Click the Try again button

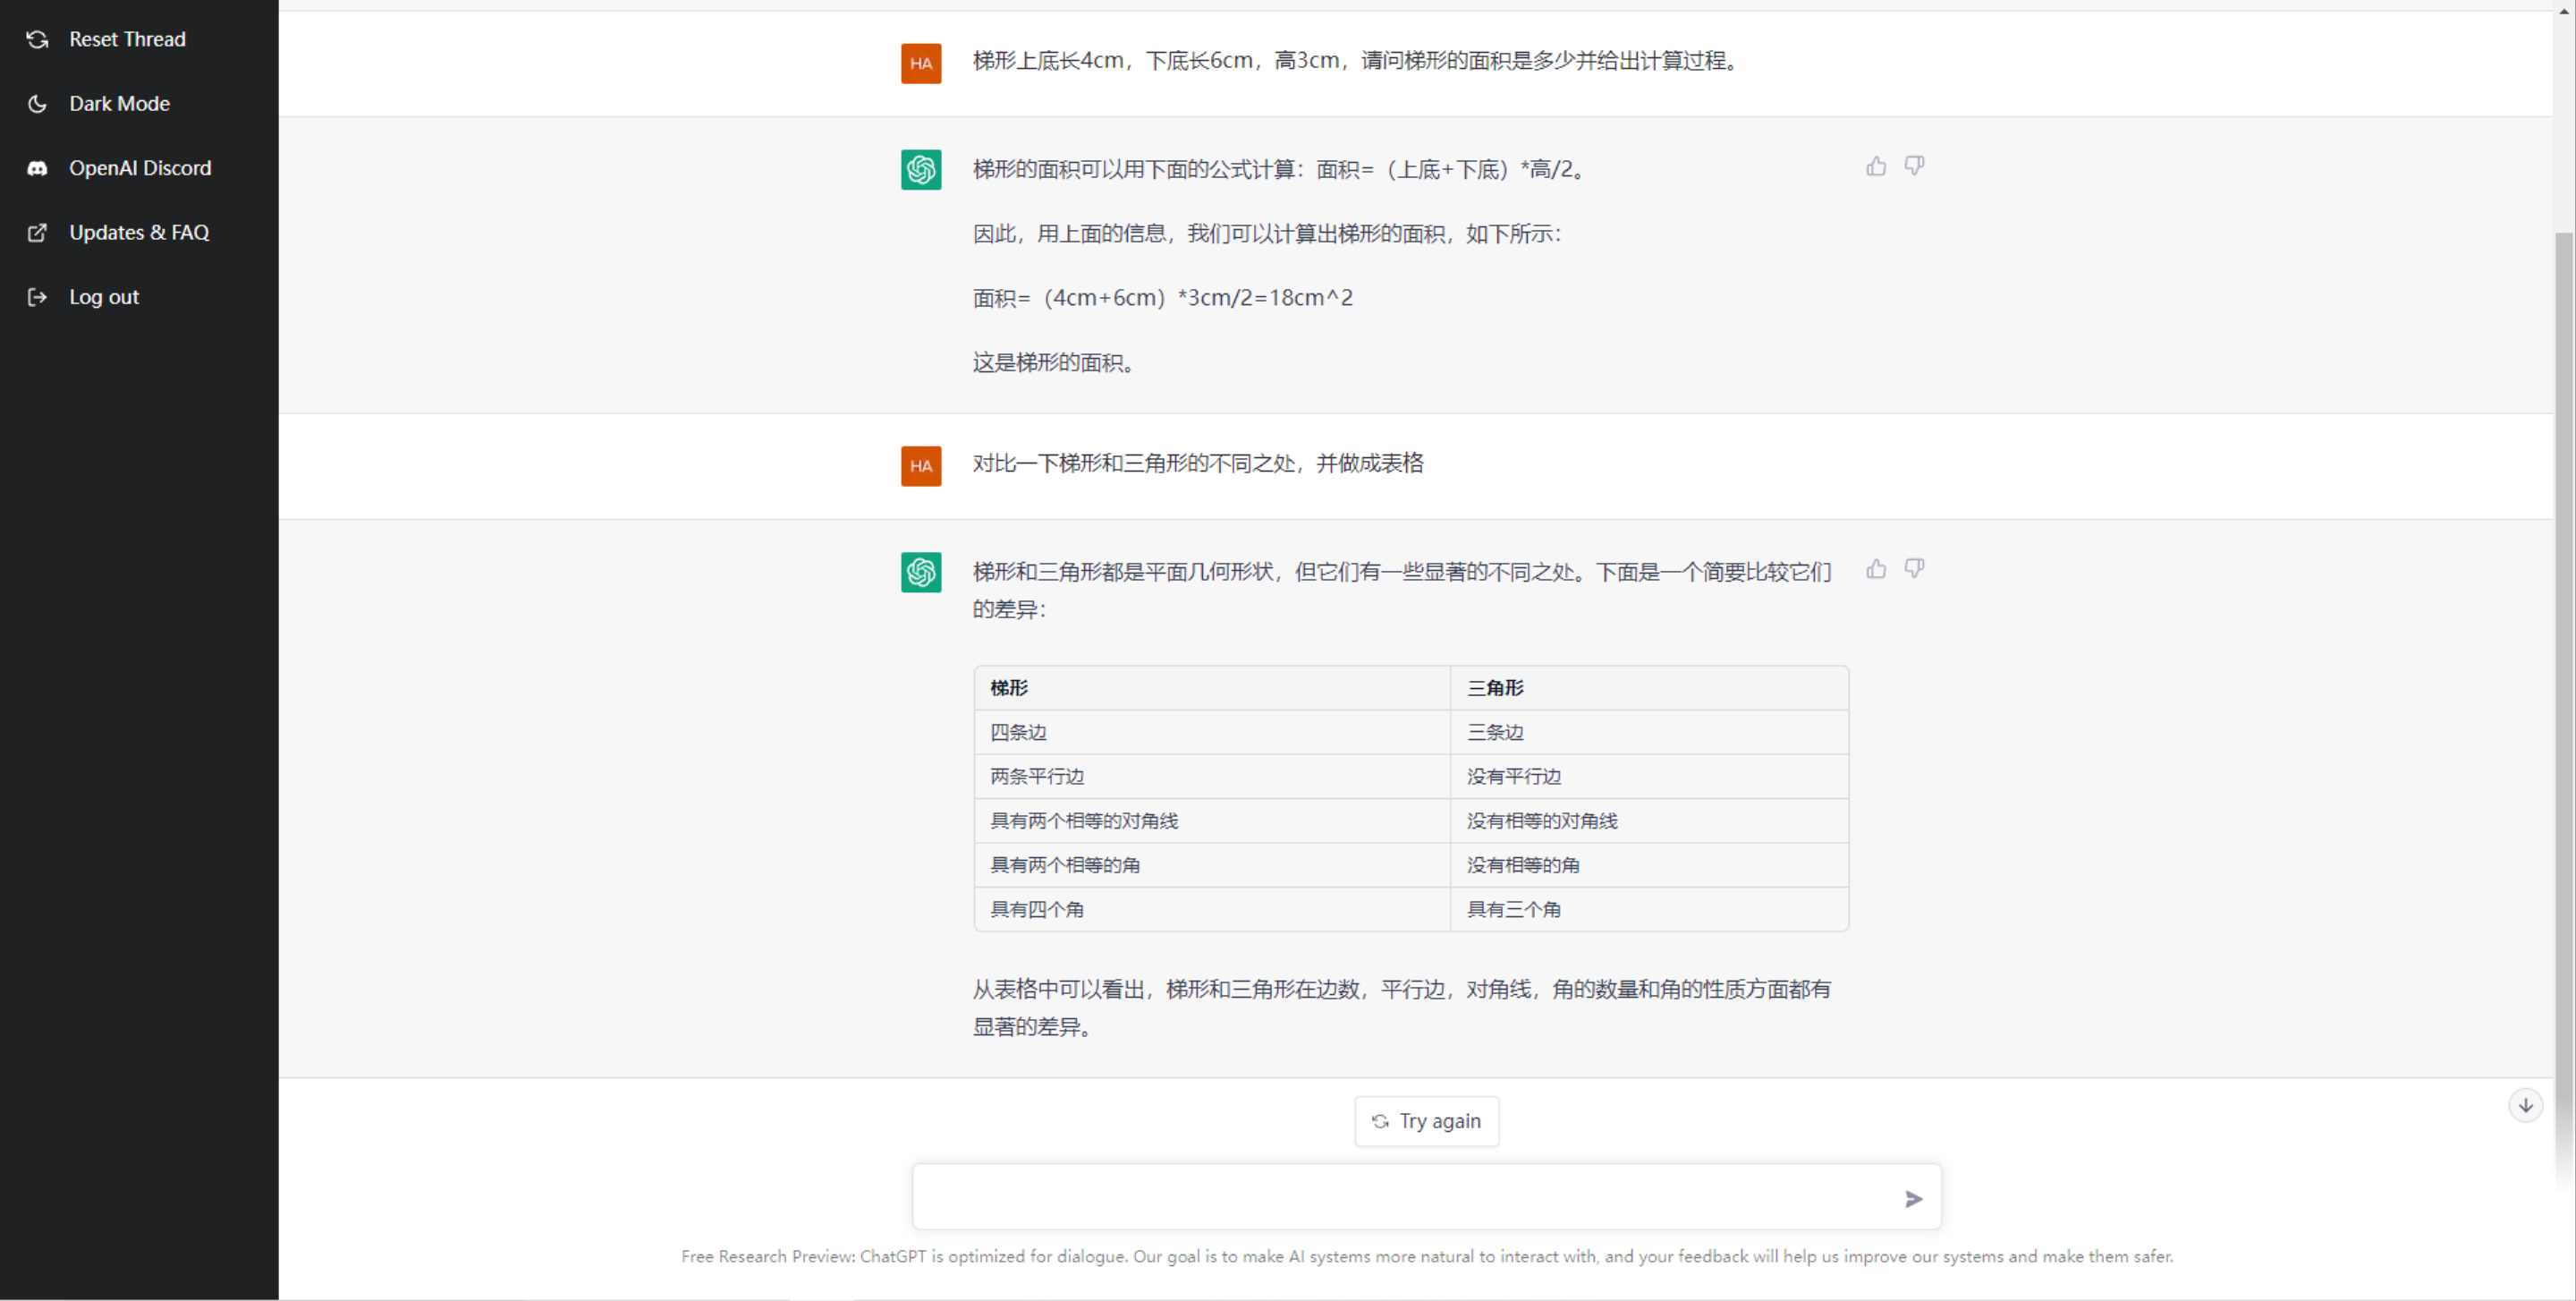[1428, 1122]
